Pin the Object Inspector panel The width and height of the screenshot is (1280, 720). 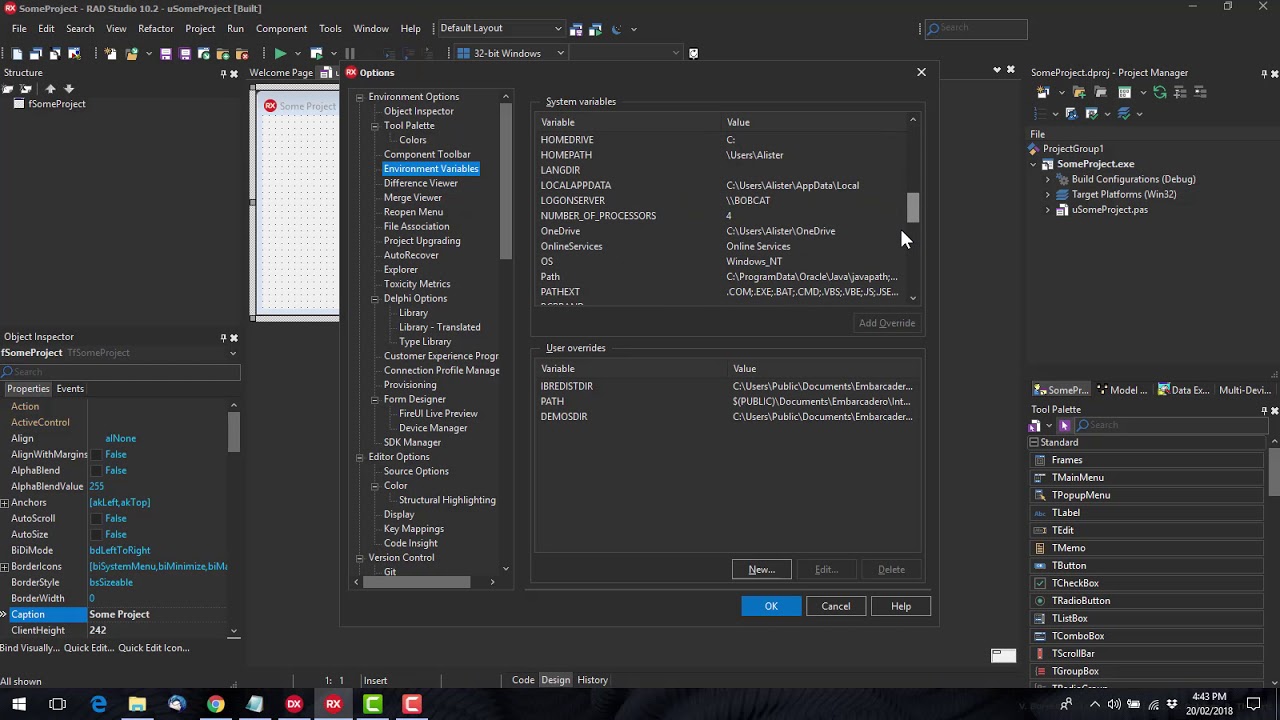point(223,337)
